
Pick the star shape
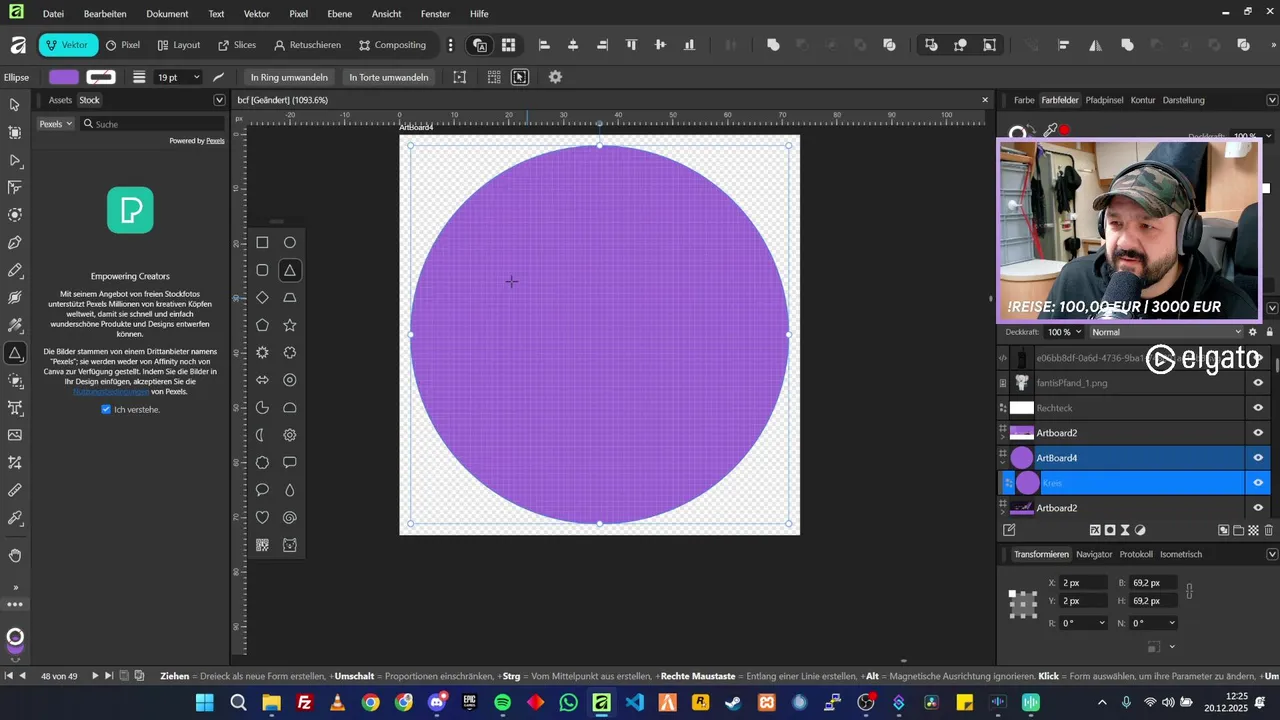[x=290, y=325]
